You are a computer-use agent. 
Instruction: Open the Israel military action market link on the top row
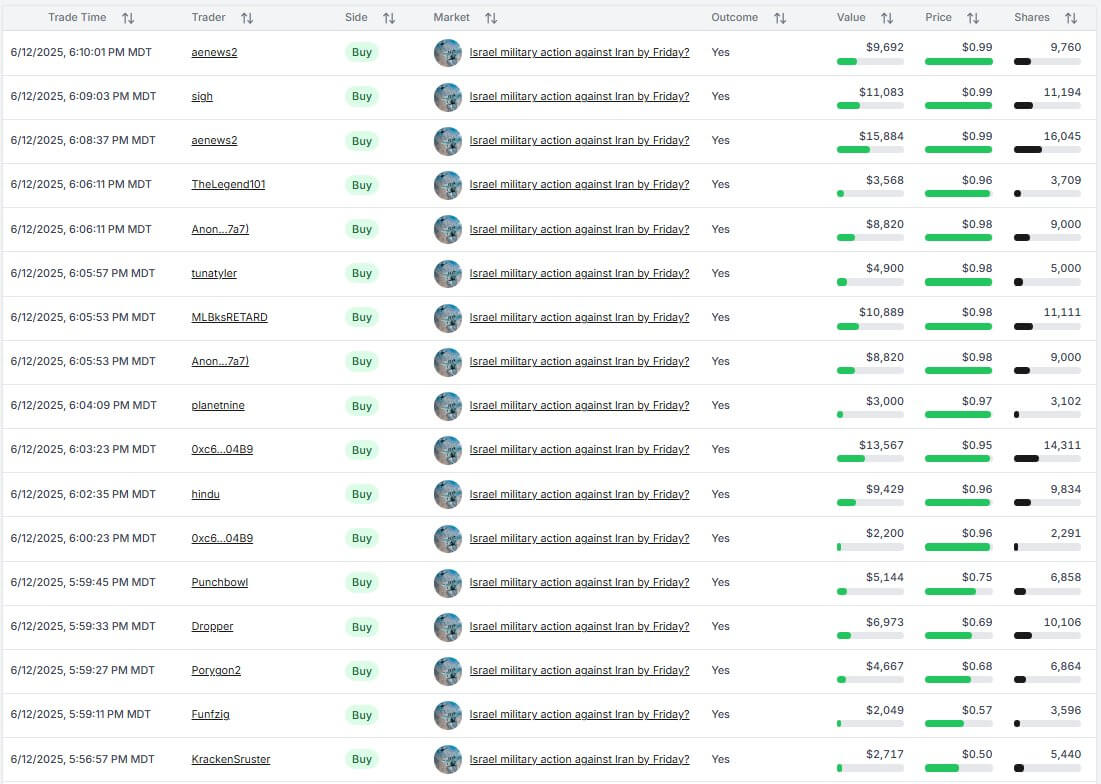click(578, 52)
